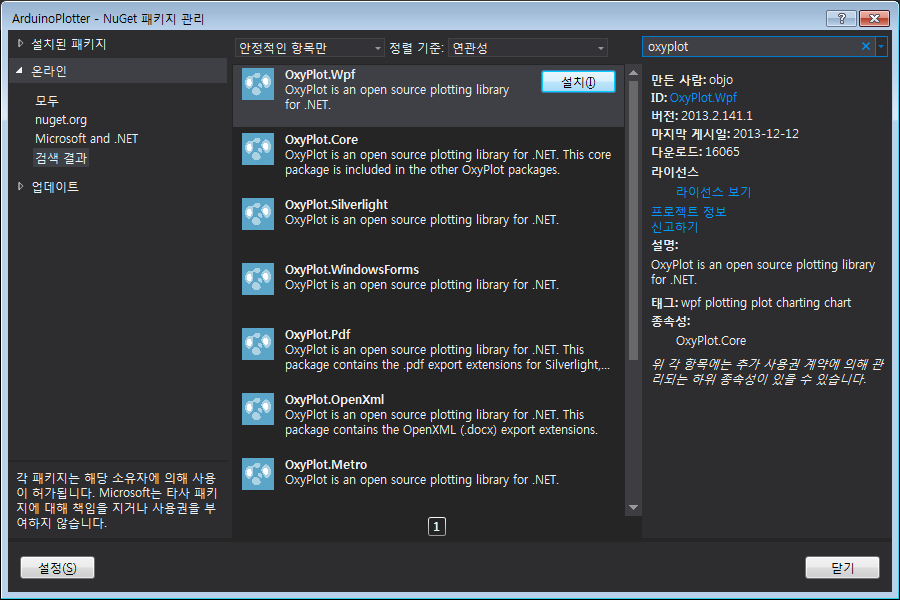This screenshot has width=900, height=600.
Task: Click the scrollbar down arrow
Action: [x=633, y=507]
